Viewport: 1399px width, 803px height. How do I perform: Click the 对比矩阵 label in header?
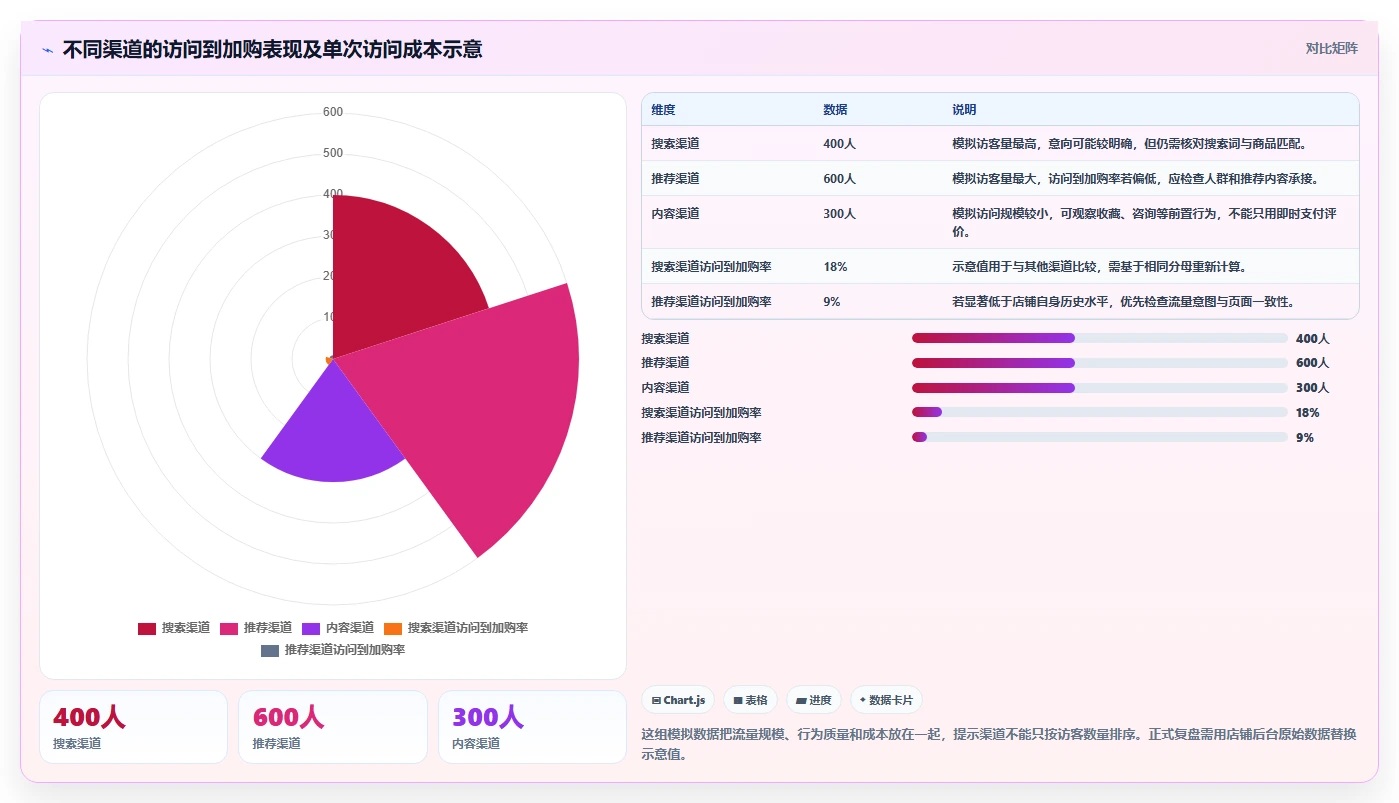[x=1331, y=48]
